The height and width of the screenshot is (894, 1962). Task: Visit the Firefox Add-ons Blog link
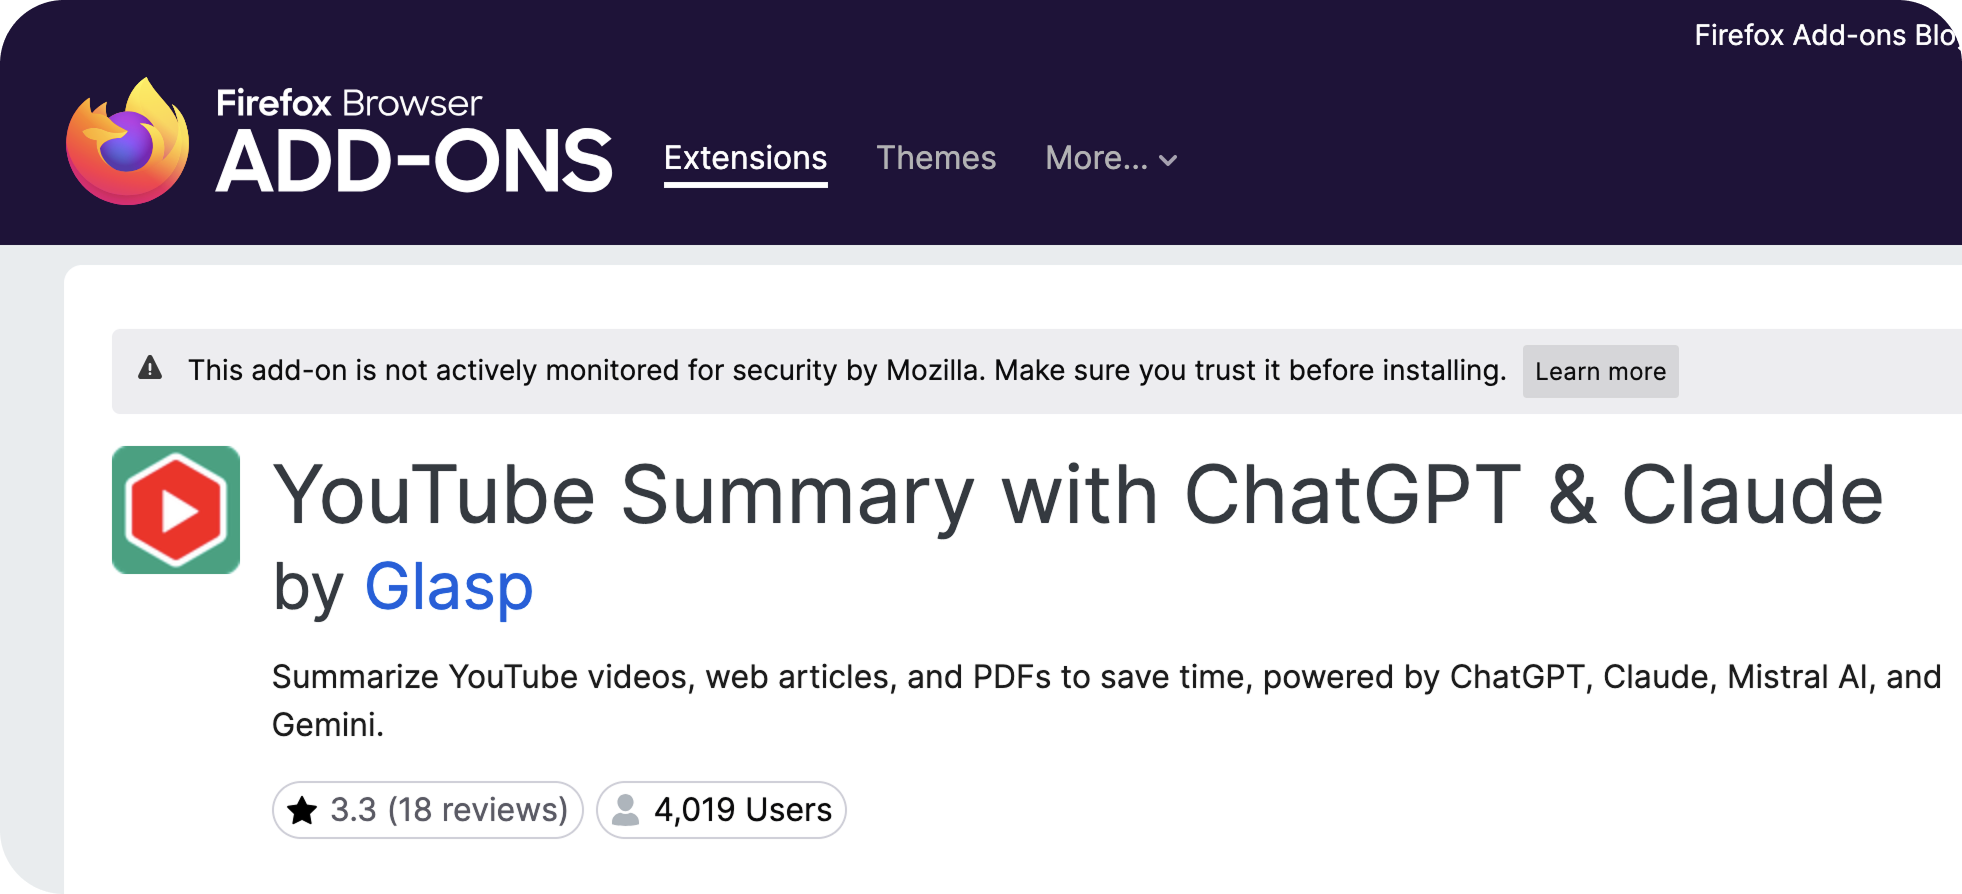[x=1827, y=35]
